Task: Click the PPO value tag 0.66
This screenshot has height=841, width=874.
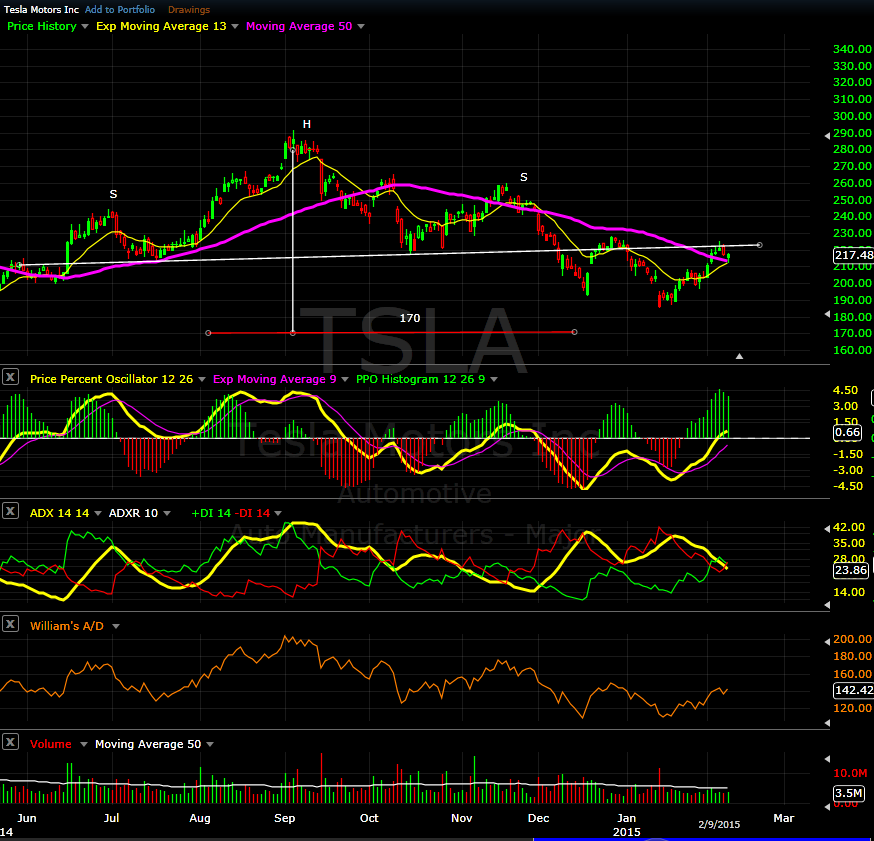Action: pos(847,432)
